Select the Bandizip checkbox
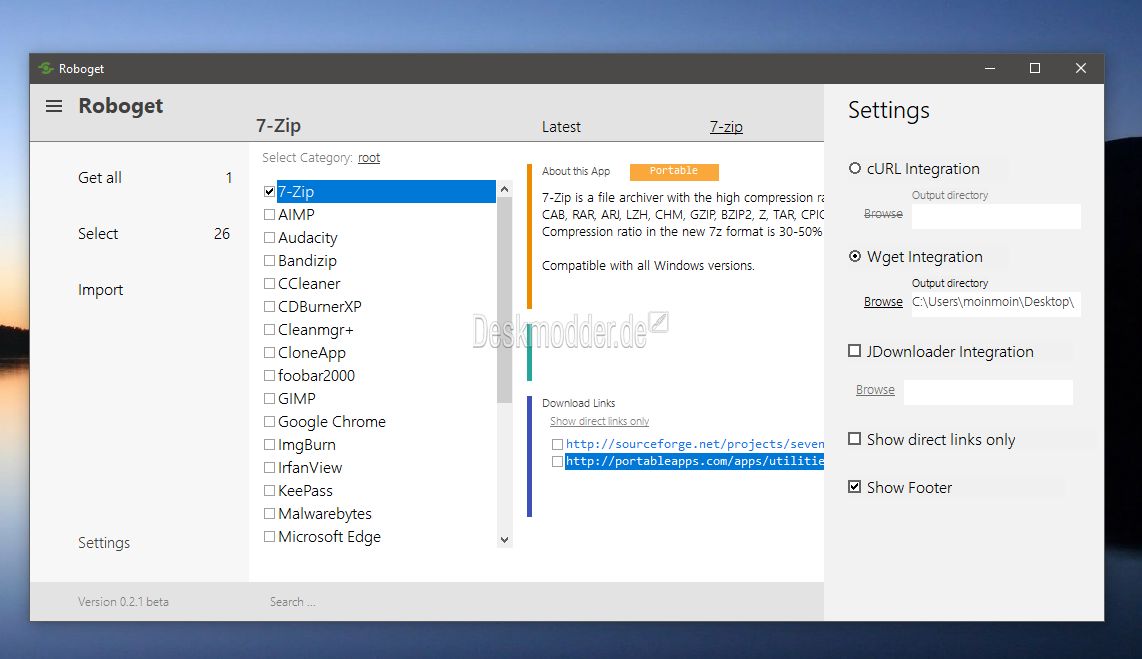 click(269, 261)
